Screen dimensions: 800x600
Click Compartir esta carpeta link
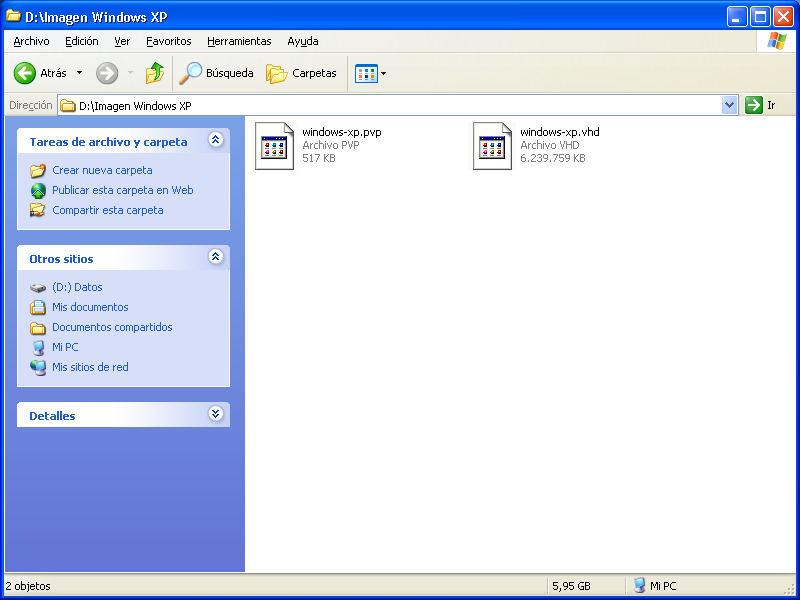[107, 210]
